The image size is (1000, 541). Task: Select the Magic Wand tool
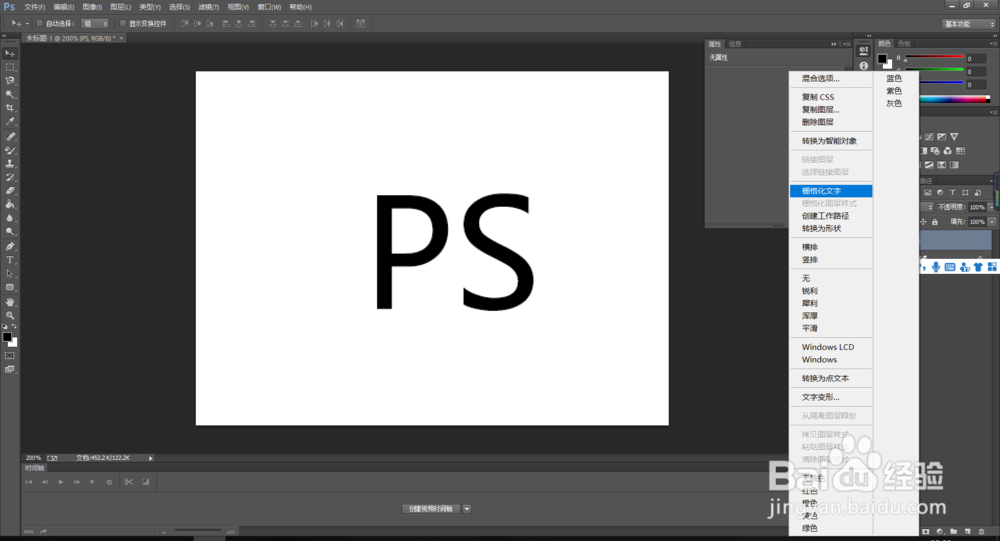pos(10,94)
